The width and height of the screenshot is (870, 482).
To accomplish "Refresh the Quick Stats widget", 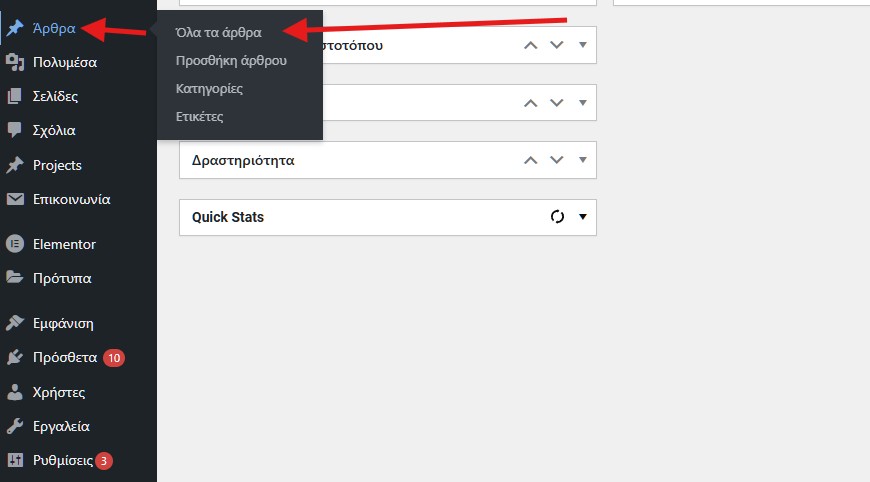I will coord(557,217).
